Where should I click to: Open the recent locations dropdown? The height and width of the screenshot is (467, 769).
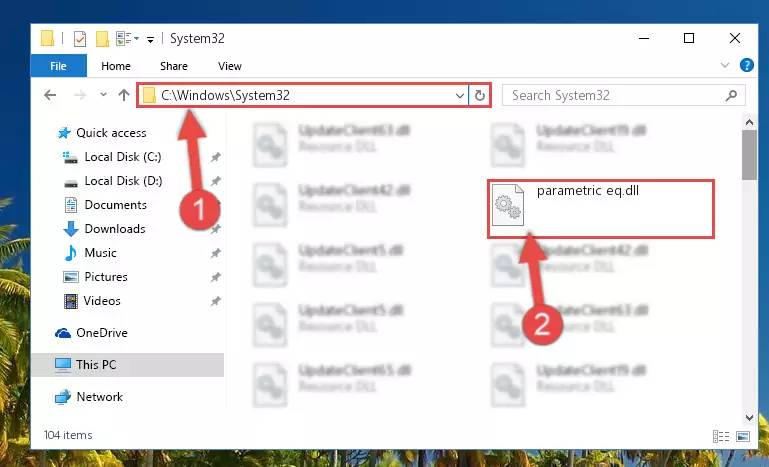[103, 94]
